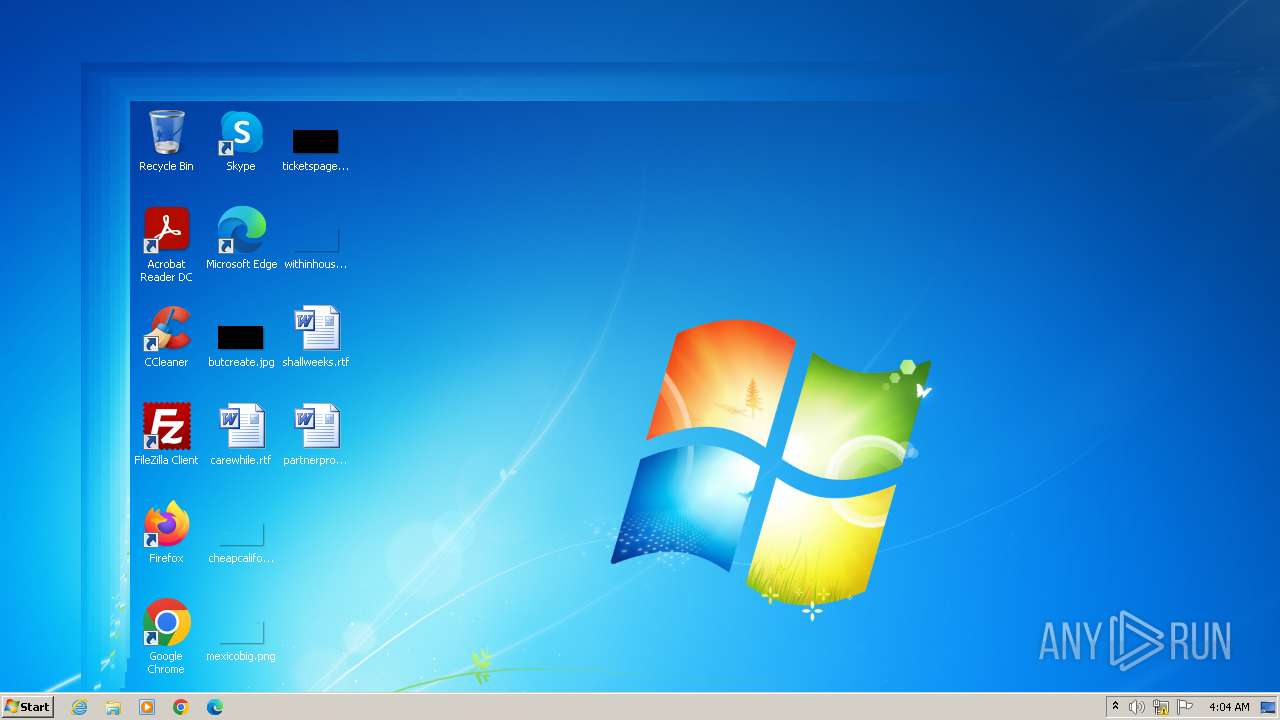Viewport: 1280px width, 720px height.
Task: Select the withinhous file icon
Action: [315, 246]
